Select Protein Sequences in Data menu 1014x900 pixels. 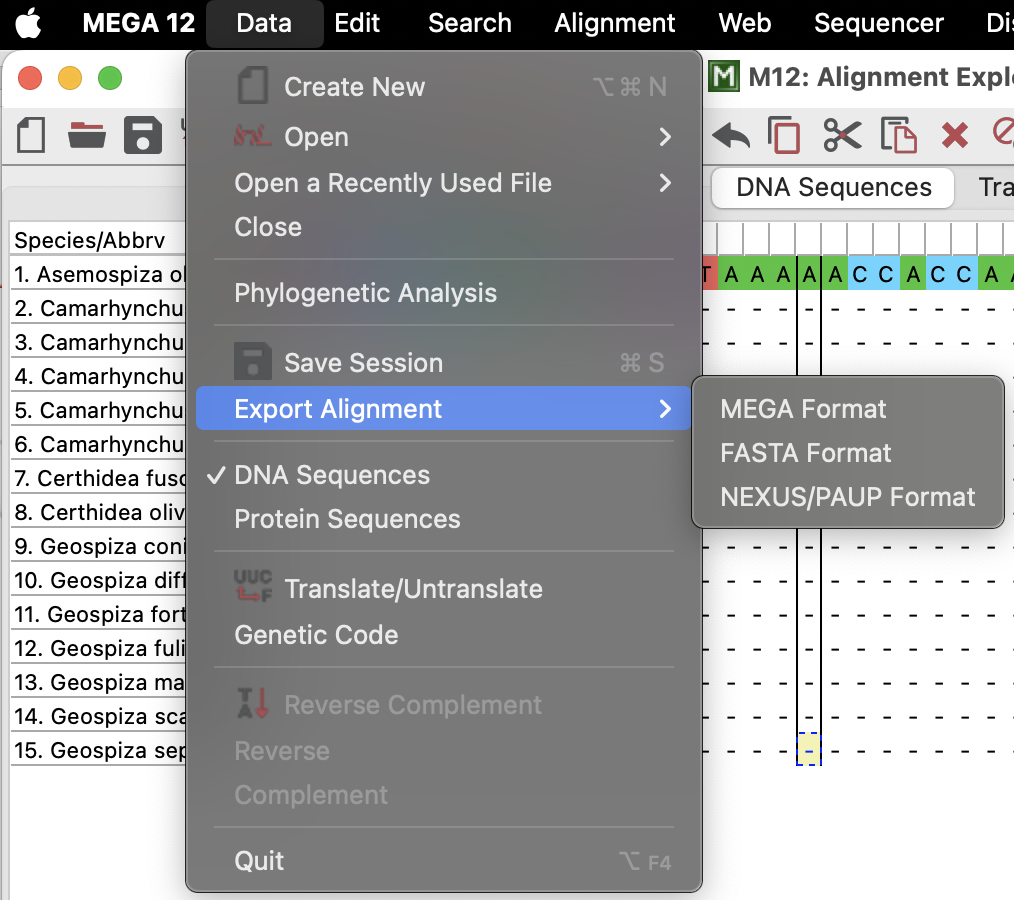[347, 519]
